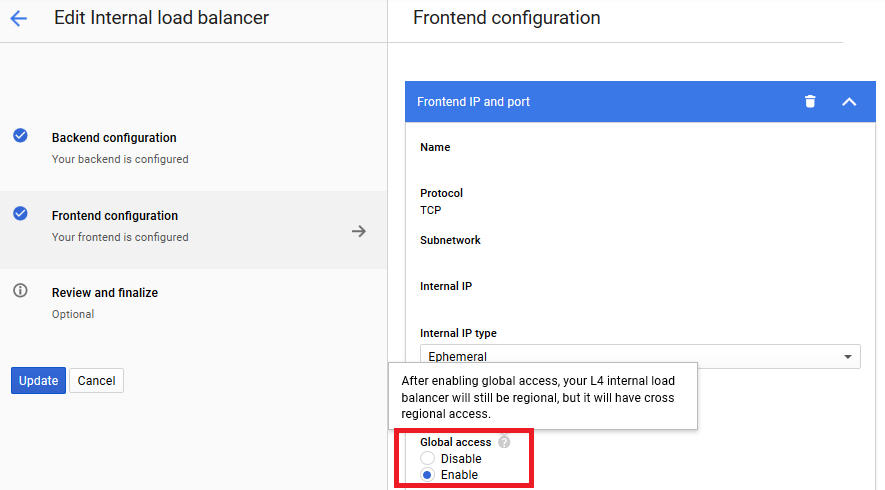Click the Edit Internal load balancer title

[161, 18]
